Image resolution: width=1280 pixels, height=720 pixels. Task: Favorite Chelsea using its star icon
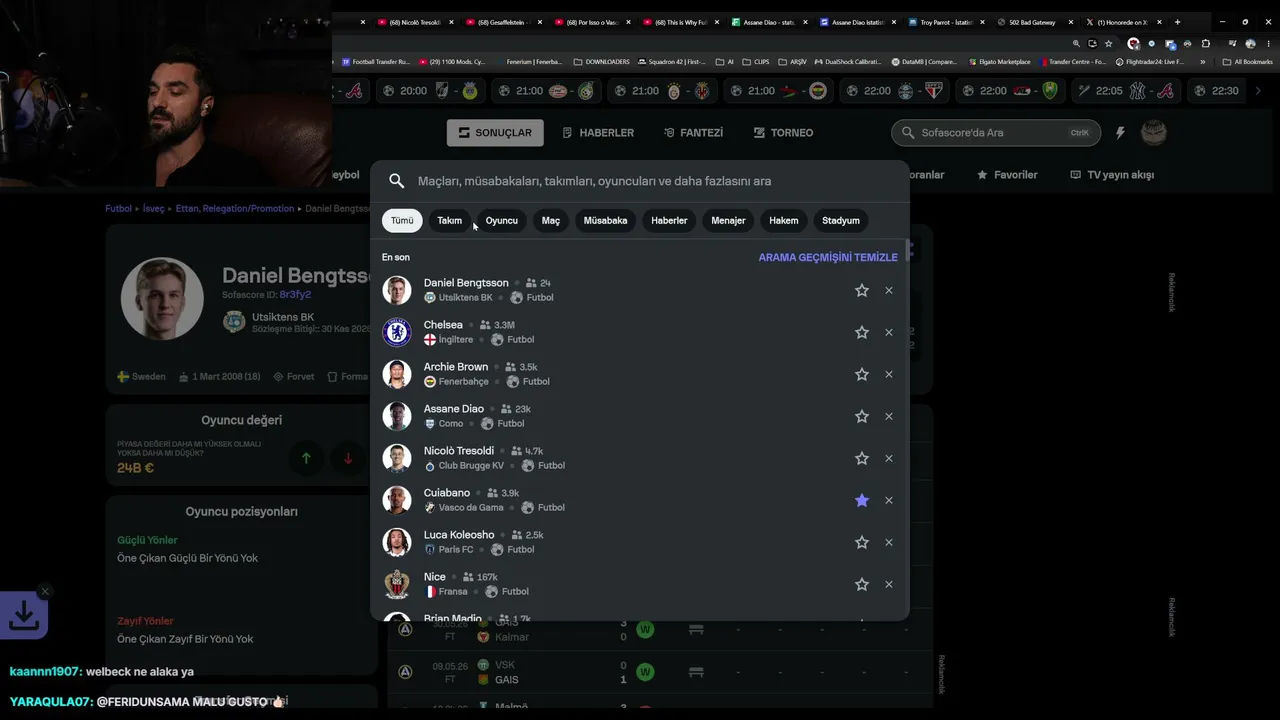(862, 332)
